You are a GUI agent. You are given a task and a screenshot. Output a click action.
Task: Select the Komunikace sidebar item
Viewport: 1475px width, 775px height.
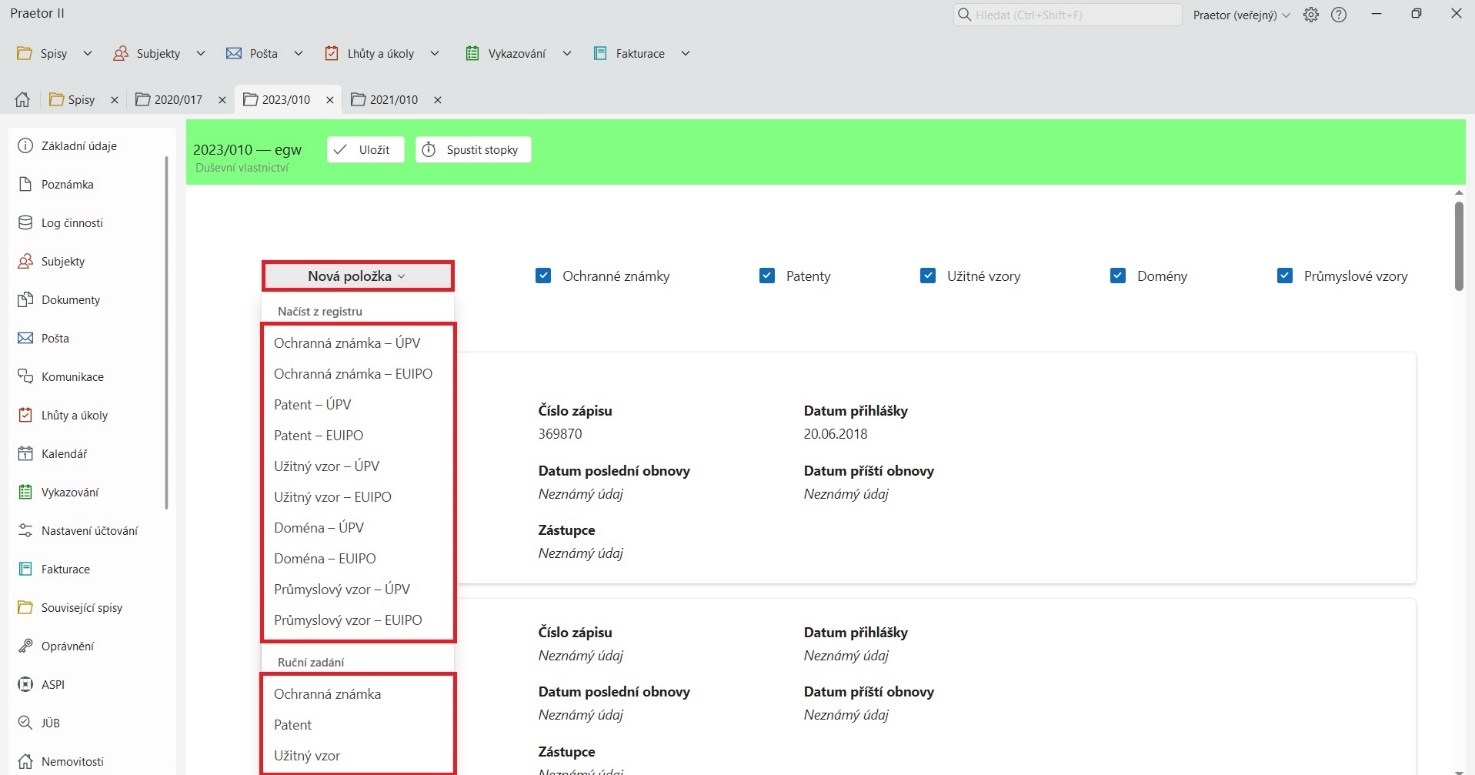(x=73, y=376)
